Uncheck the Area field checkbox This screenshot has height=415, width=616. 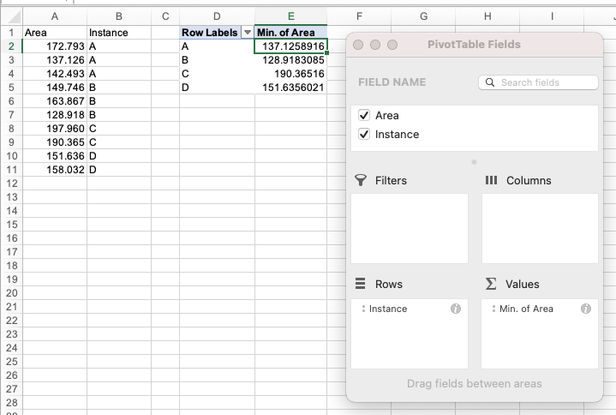coord(364,115)
